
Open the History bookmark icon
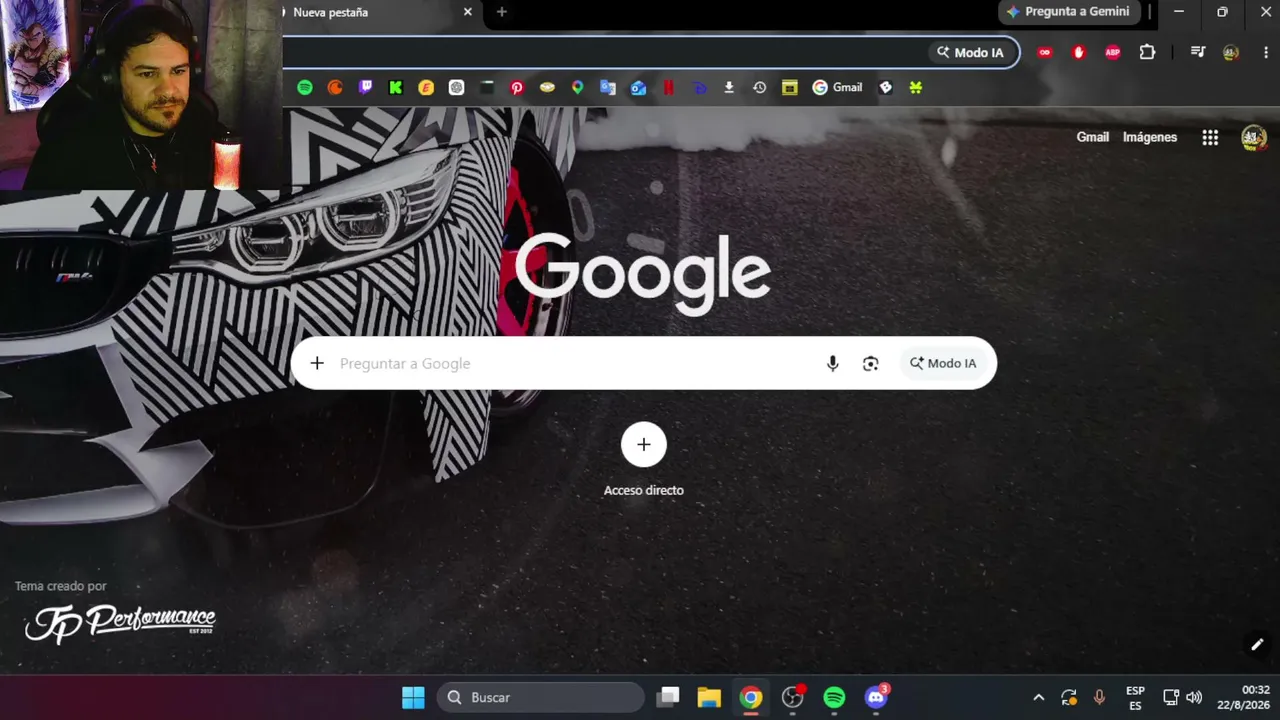(x=759, y=88)
